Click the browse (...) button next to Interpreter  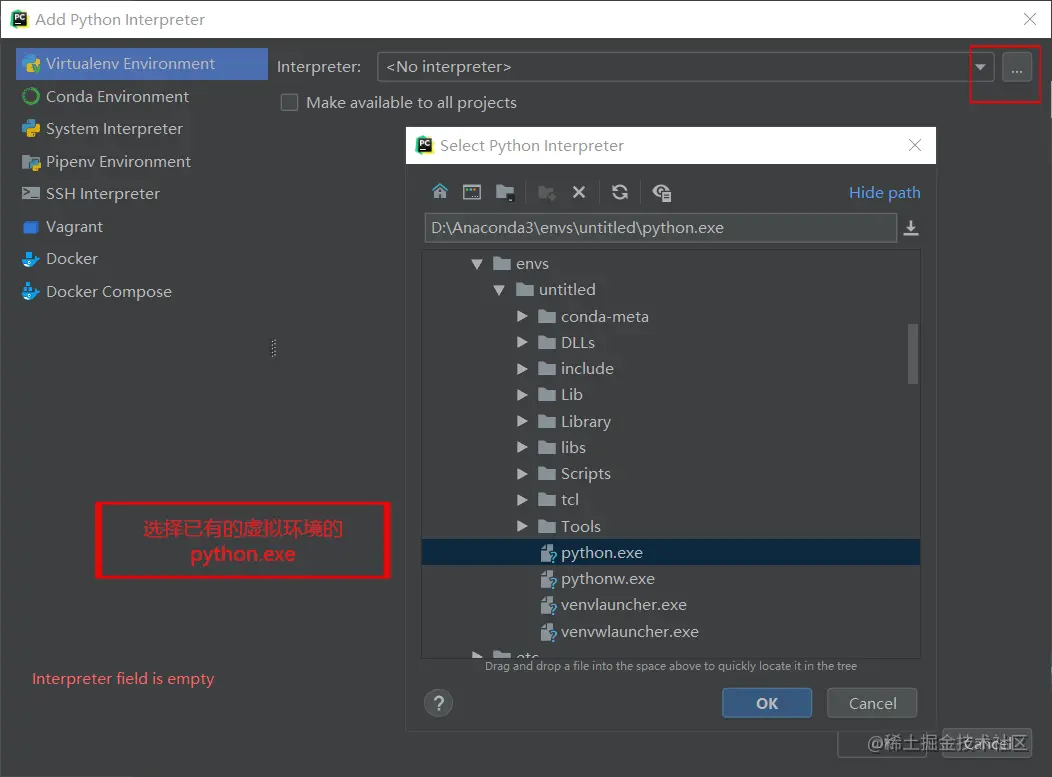[1017, 67]
